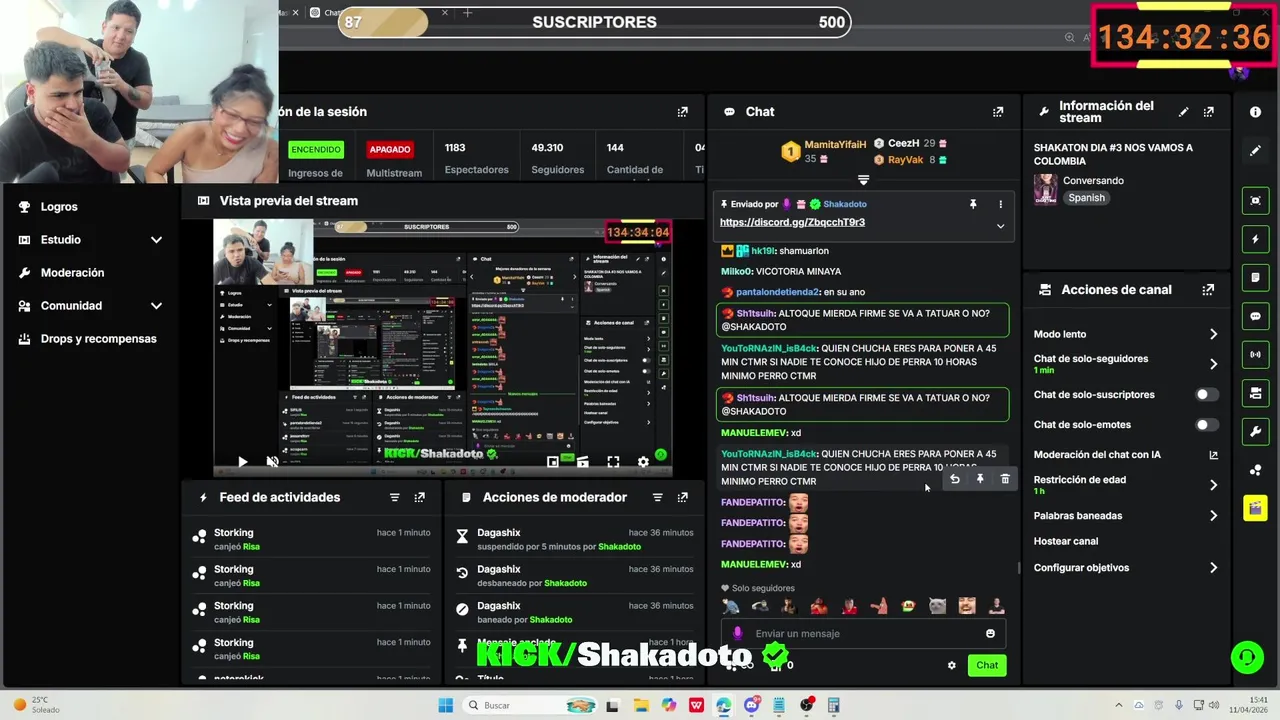The image size is (1280, 720).
Task: Reply to the hovered chat message
Action: click(x=955, y=480)
